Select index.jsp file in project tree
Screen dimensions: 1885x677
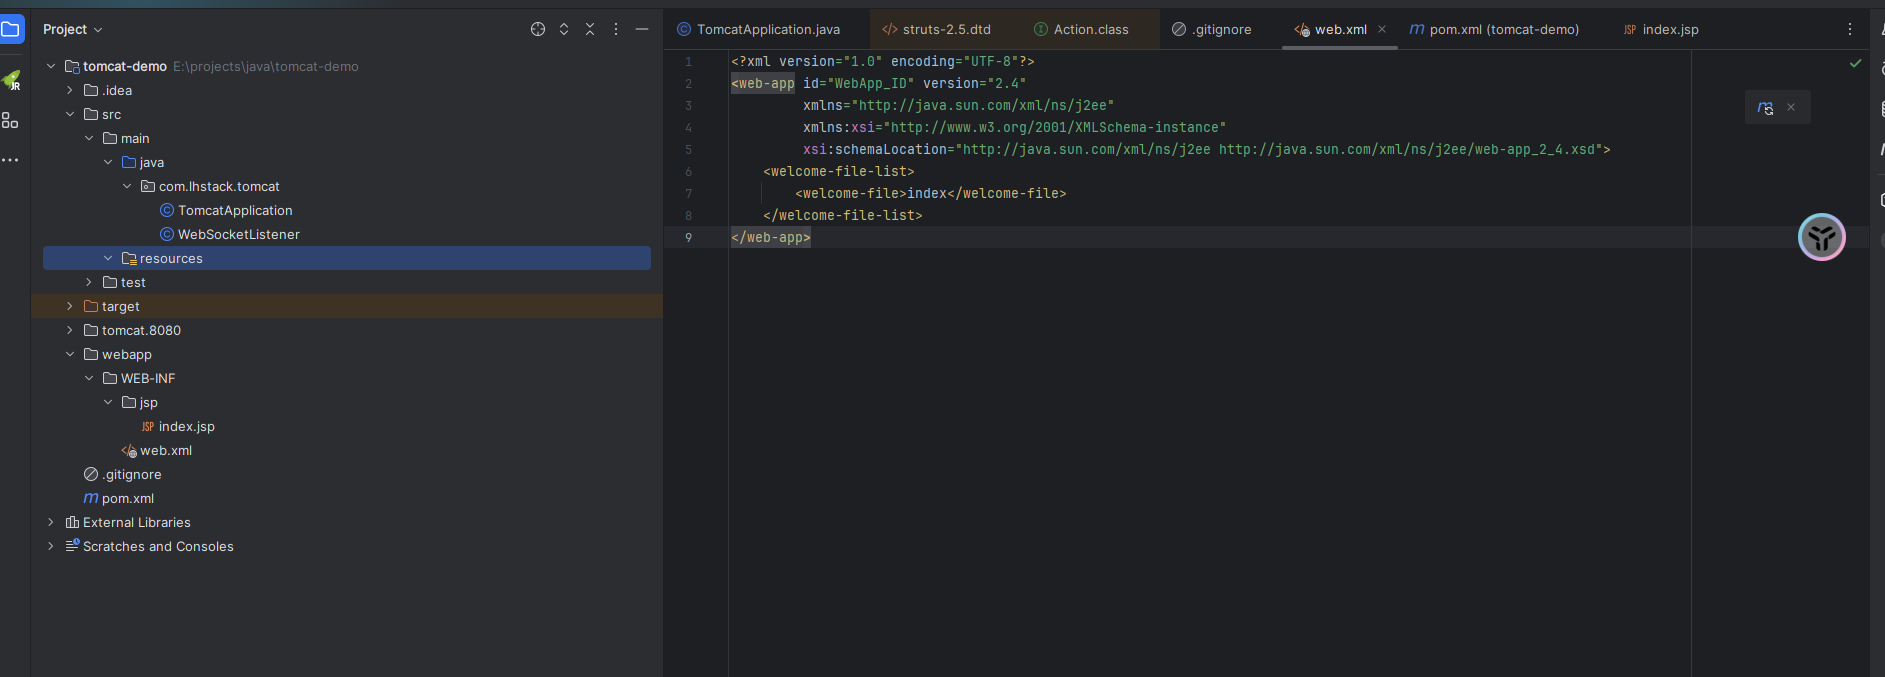186,426
